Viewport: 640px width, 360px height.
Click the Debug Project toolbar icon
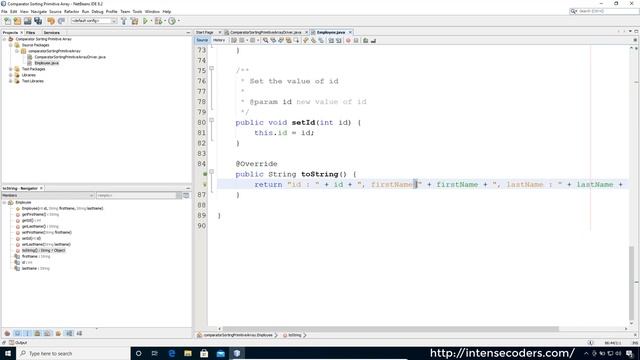158,21
